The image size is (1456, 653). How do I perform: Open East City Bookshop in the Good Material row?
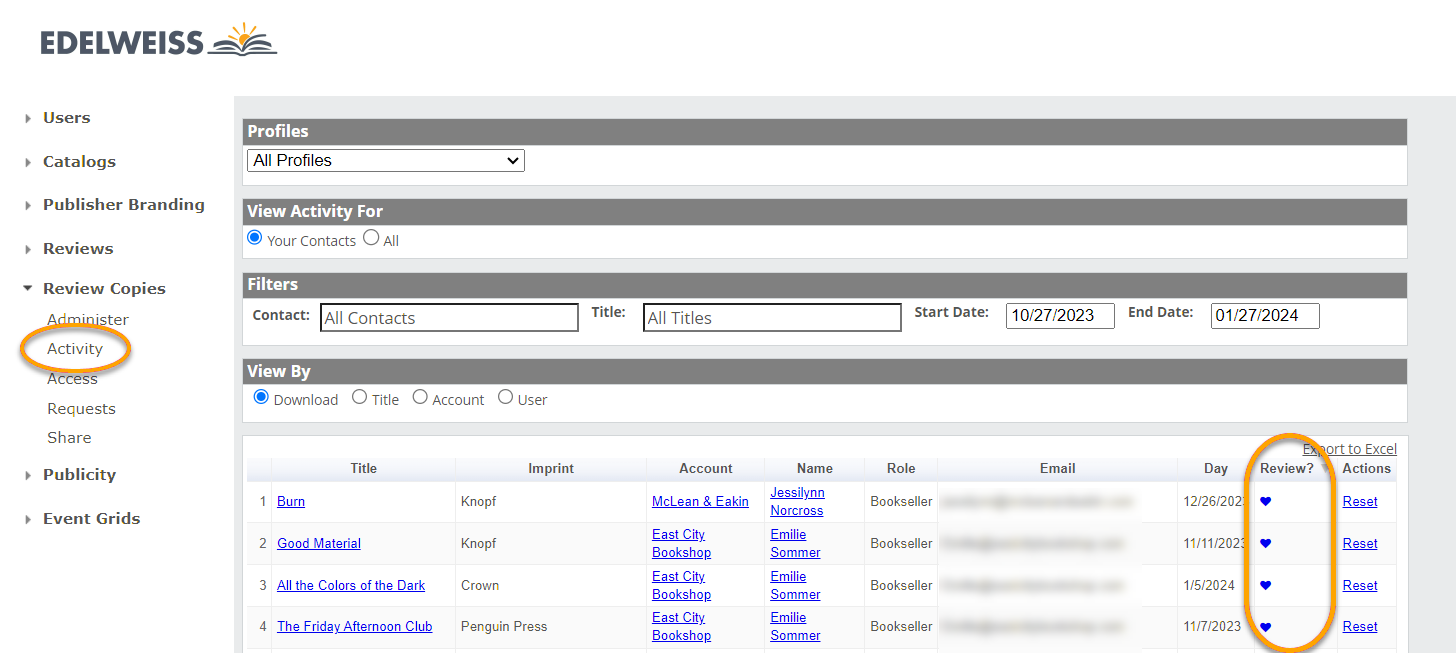(681, 544)
